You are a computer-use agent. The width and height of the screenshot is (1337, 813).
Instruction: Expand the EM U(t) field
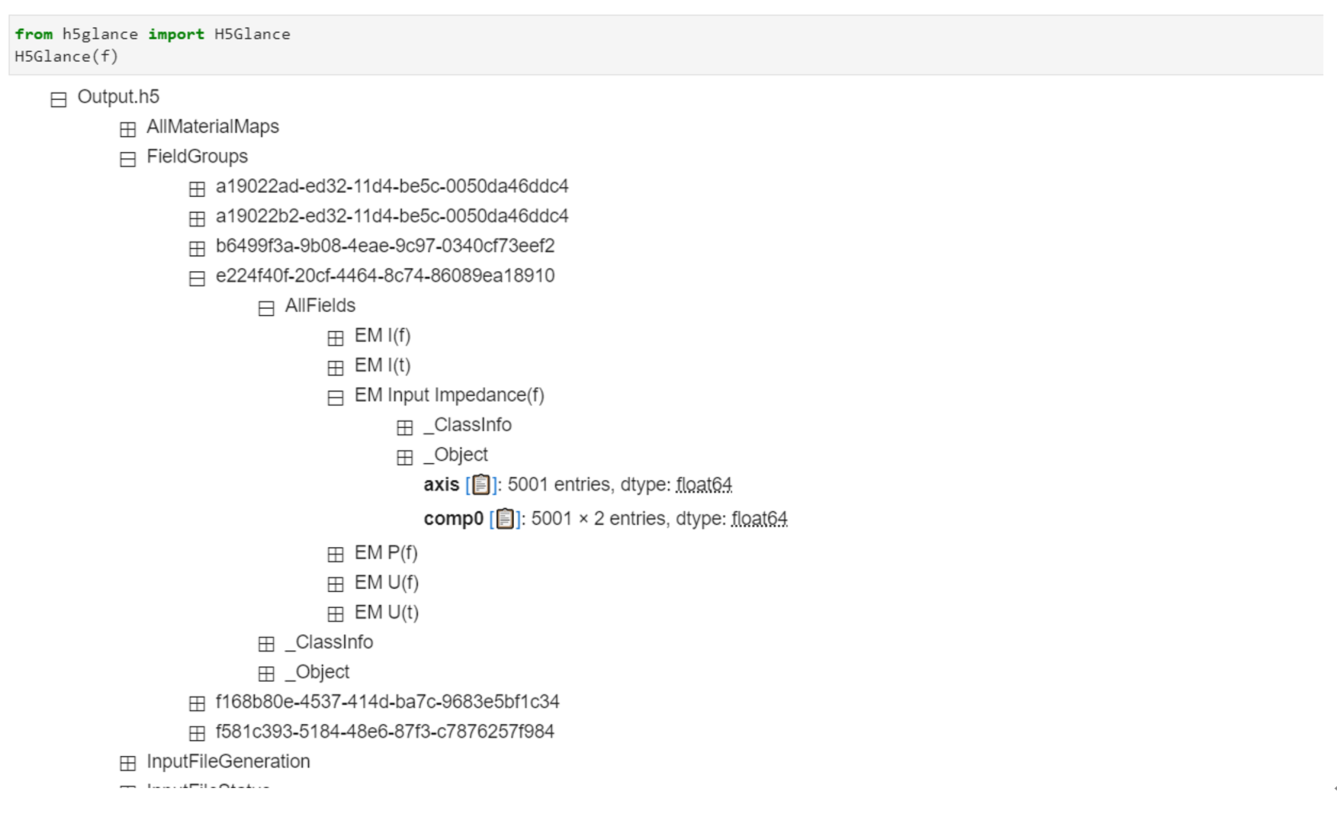(x=335, y=614)
